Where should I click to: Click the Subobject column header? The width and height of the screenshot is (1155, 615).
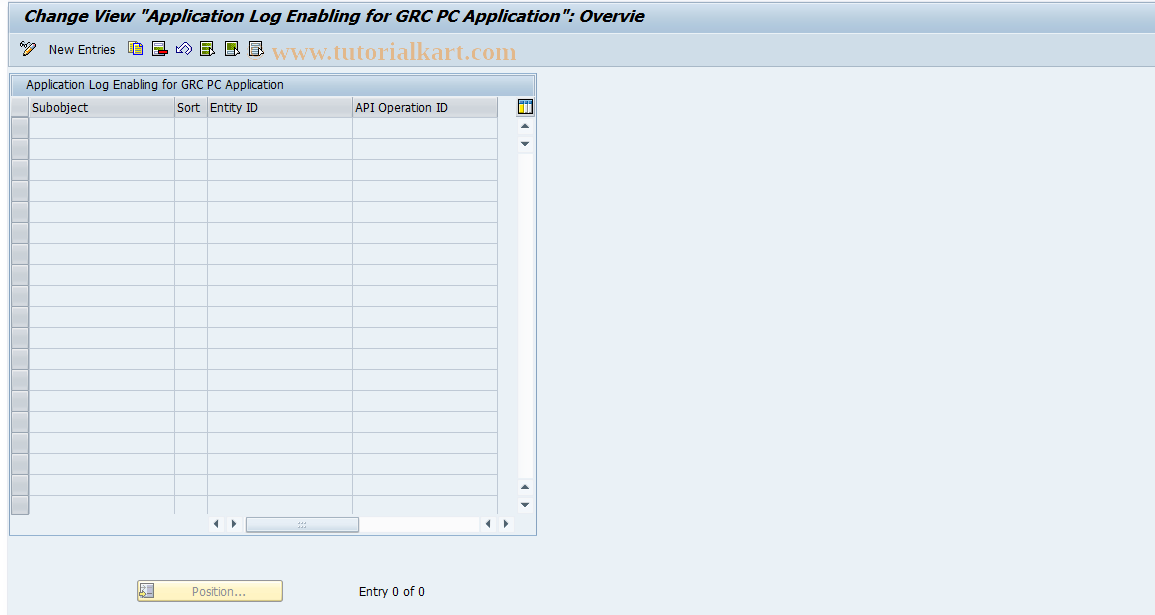[102, 108]
